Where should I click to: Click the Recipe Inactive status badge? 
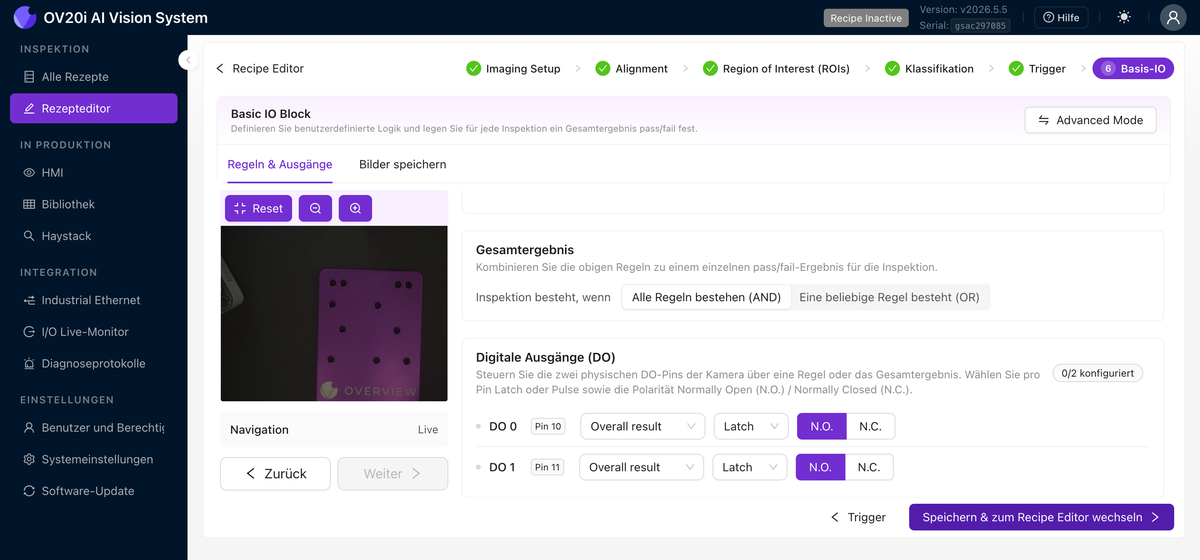866,18
